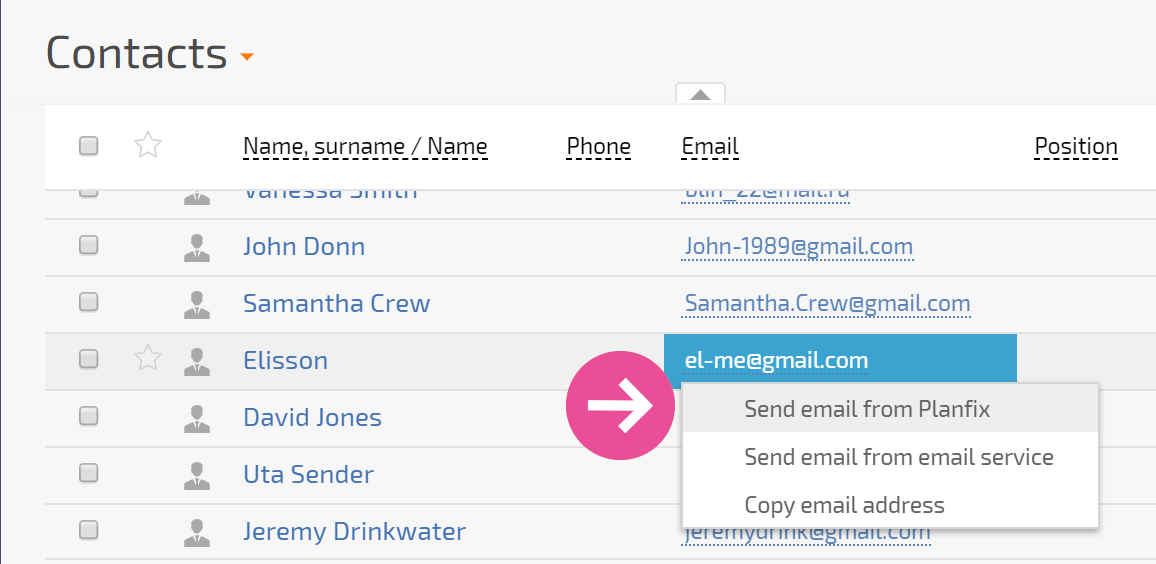
Task: Click the John-1989@gmail.com email address
Action: (798, 246)
